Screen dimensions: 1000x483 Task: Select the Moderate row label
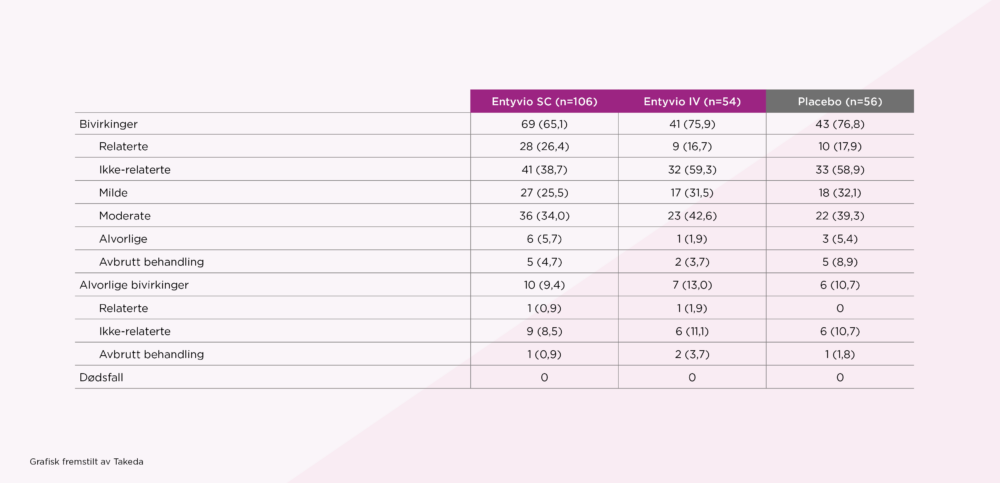point(124,216)
